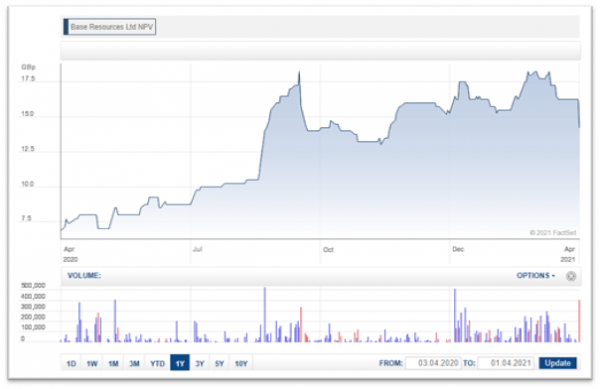
Task: Close the volume panel with X icon
Action: coord(571,276)
